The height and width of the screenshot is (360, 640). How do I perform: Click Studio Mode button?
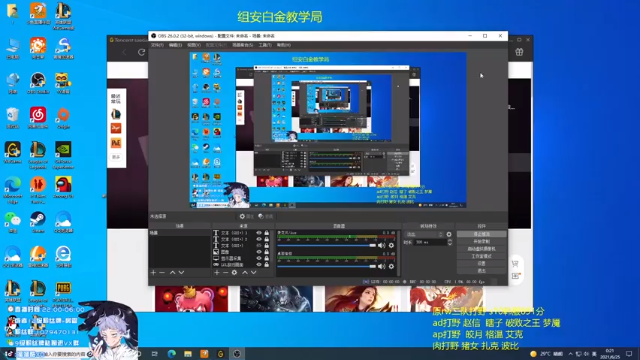[x=482, y=256]
